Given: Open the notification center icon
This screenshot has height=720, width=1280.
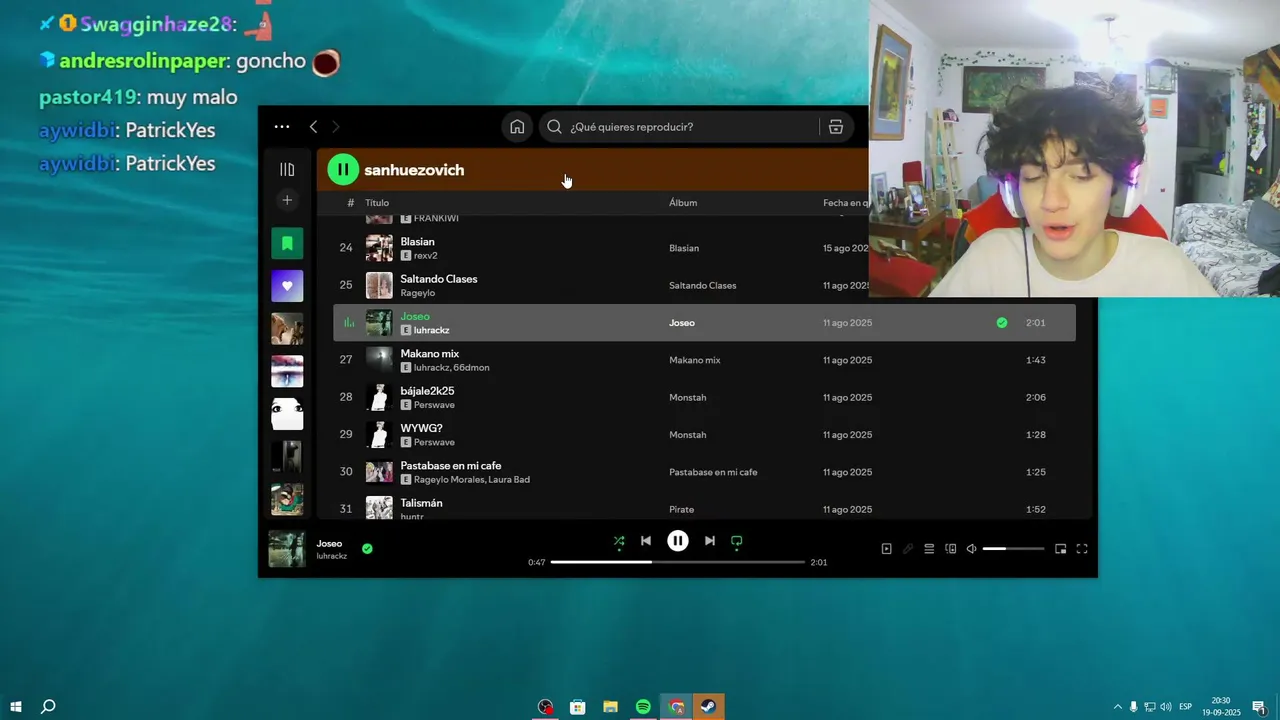Looking at the screenshot, I should pos(1259,707).
